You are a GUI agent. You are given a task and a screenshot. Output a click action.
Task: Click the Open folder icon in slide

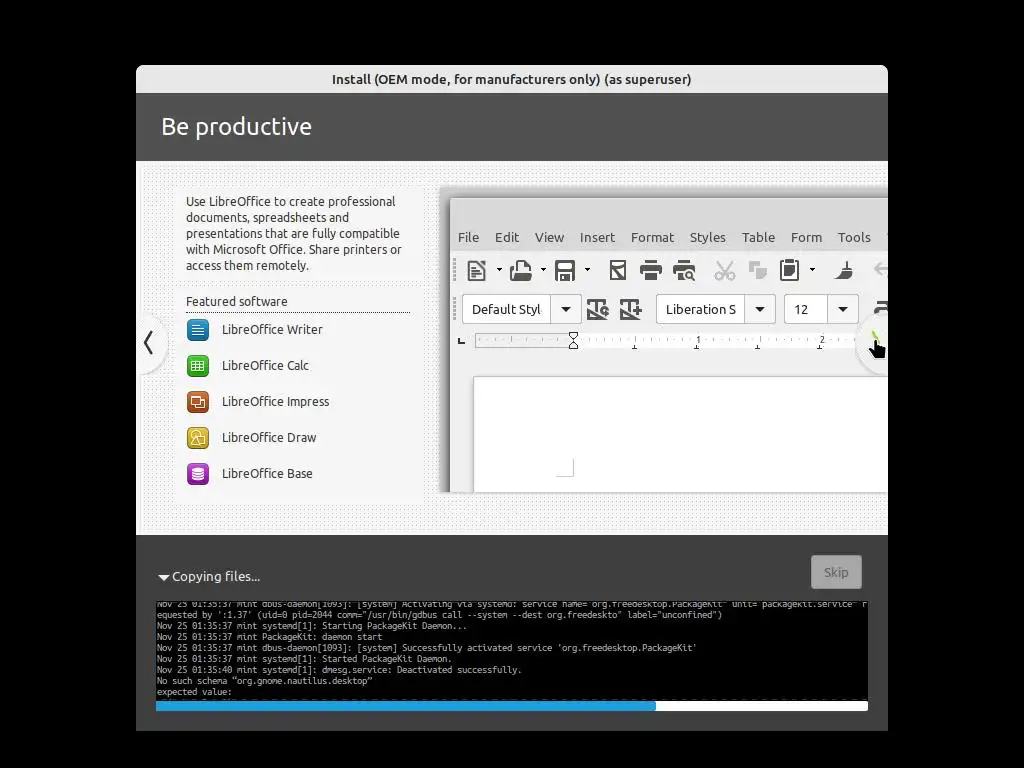point(520,270)
